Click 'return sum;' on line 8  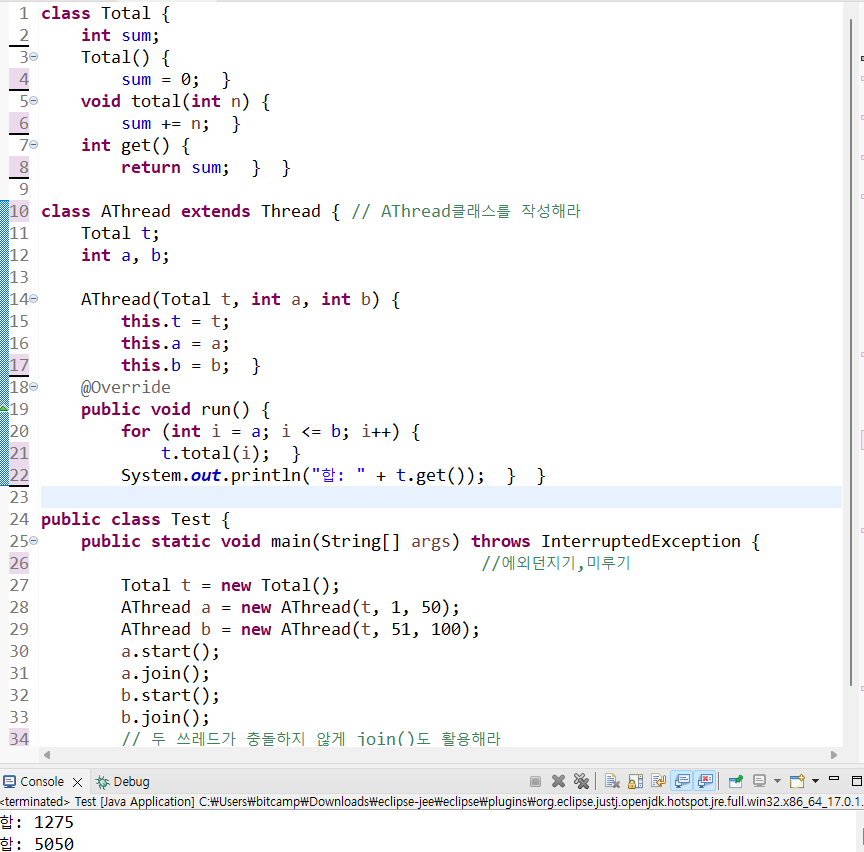coord(175,168)
